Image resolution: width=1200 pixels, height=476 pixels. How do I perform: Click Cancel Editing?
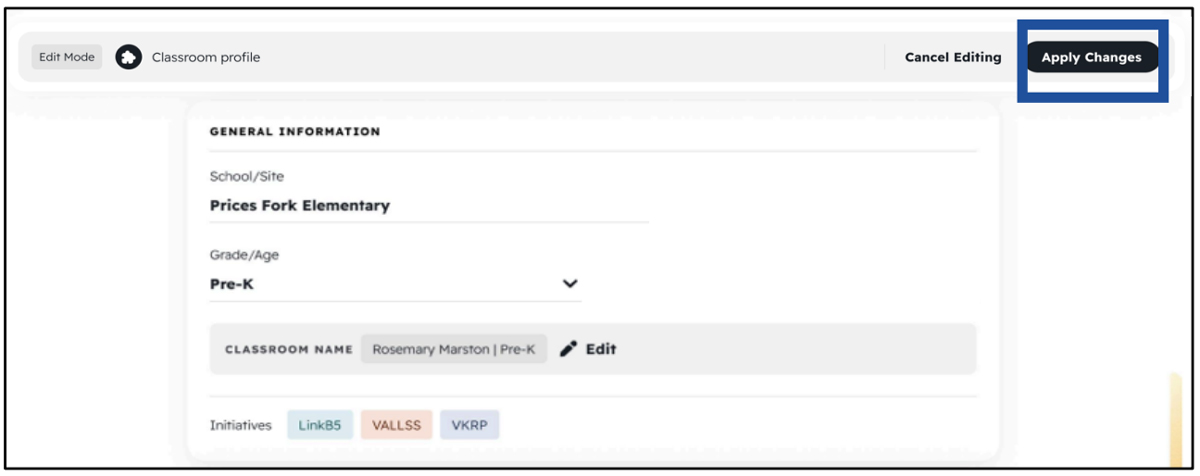click(953, 57)
